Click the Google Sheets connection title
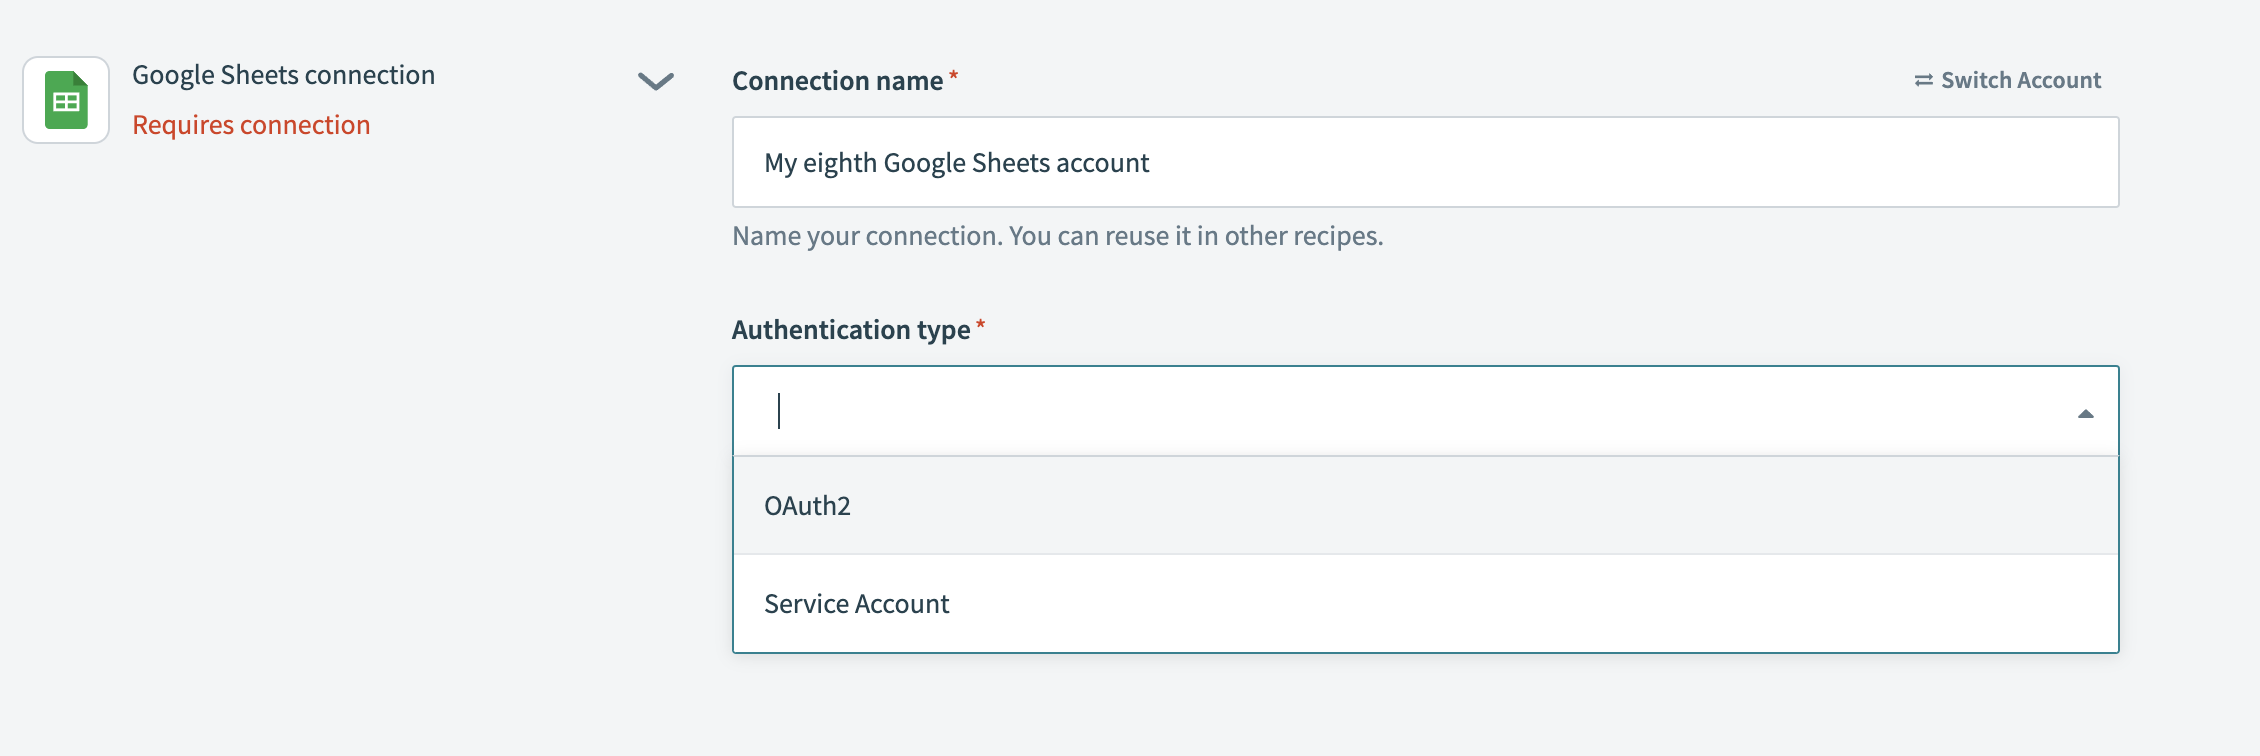This screenshot has height=756, width=2260. pos(283,75)
